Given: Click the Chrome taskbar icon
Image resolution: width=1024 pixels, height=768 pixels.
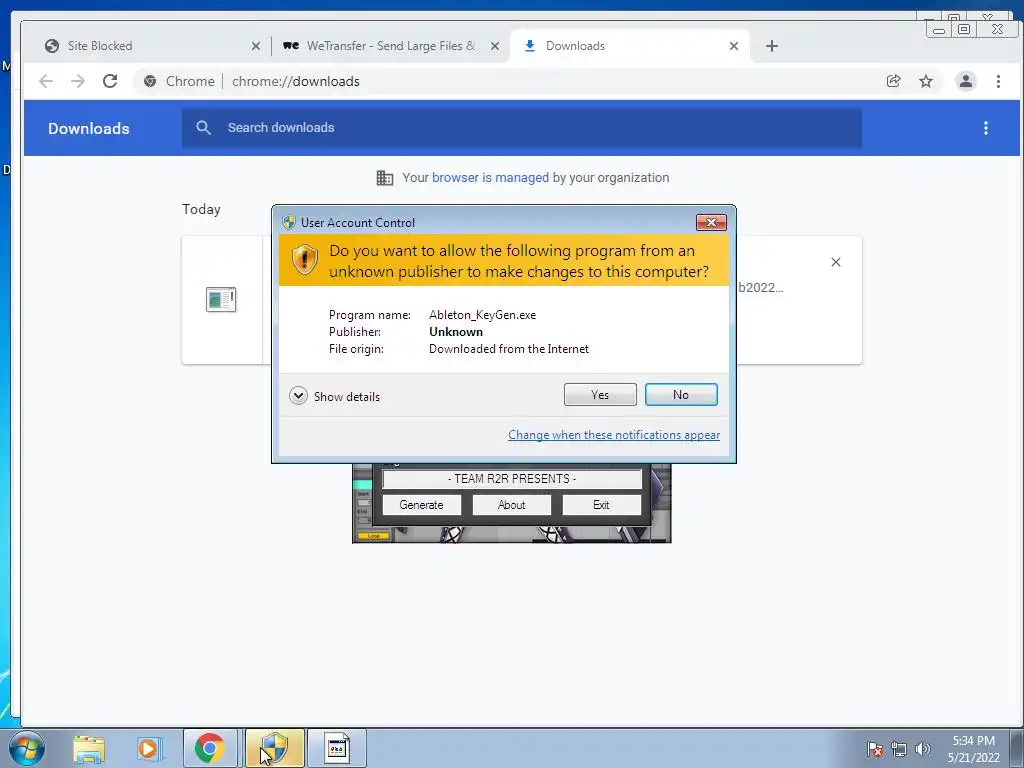Looking at the screenshot, I should pos(210,748).
